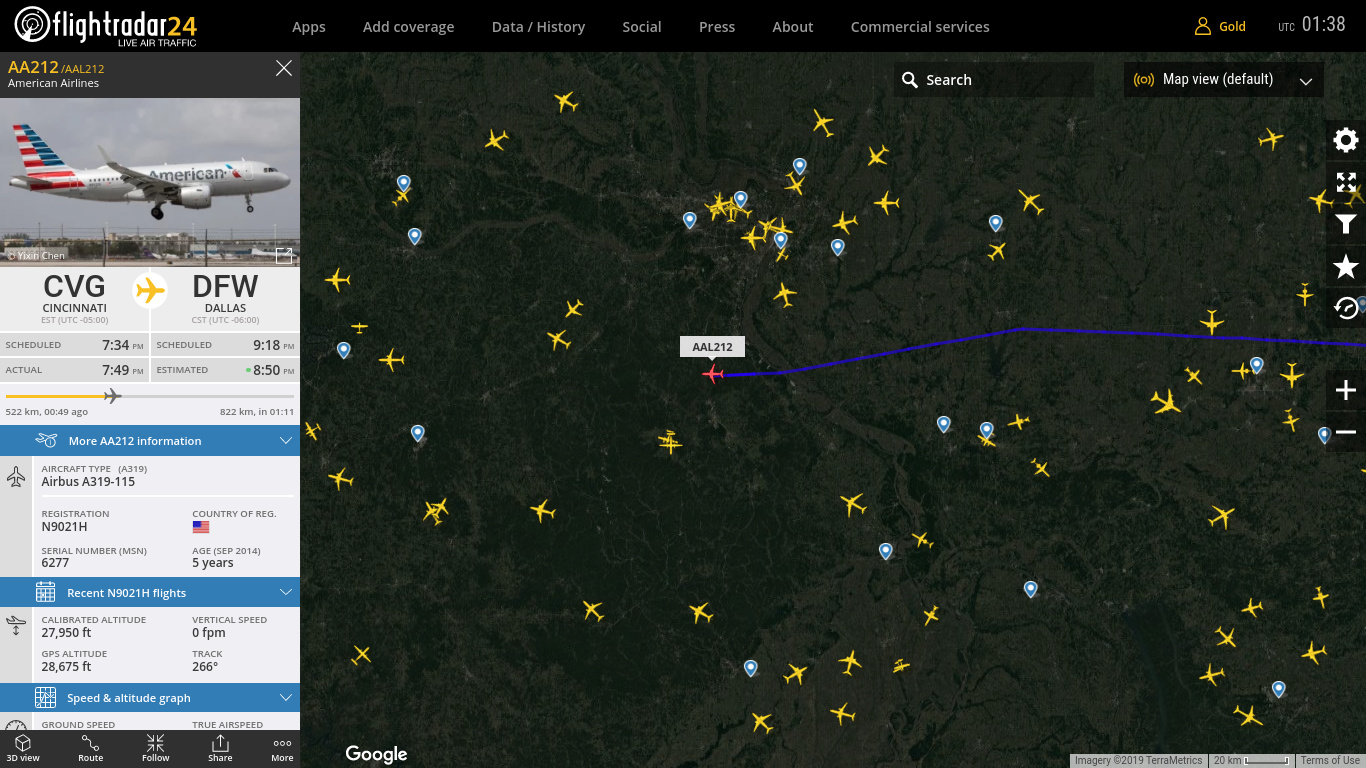Toggle fullscreen map icon

1346,182
